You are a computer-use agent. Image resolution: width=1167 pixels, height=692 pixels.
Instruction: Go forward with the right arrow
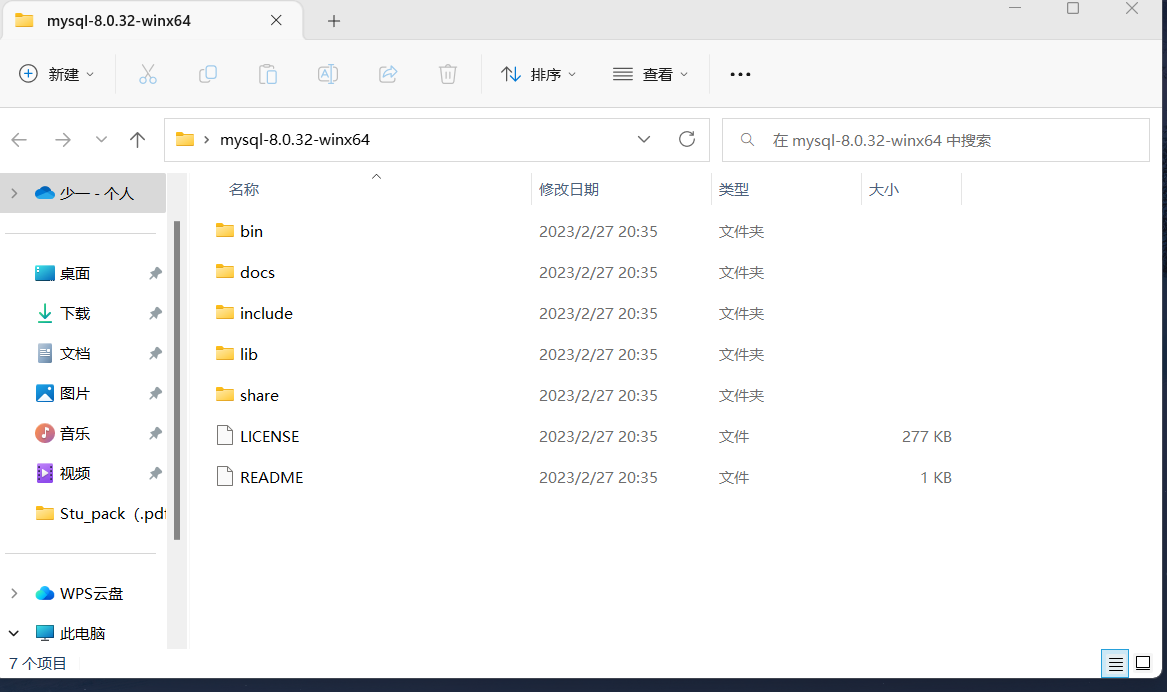(63, 140)
